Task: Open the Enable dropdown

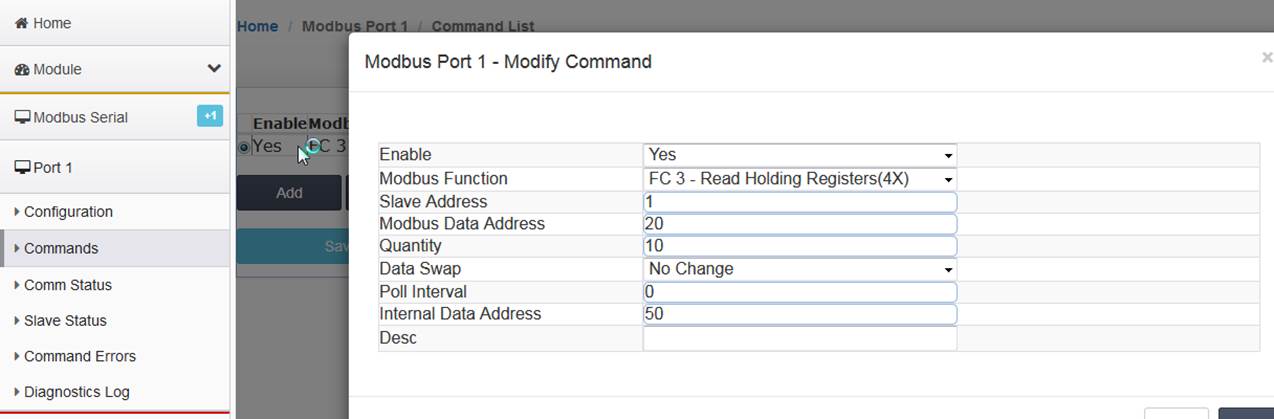Action: click(x=800, y=155)
